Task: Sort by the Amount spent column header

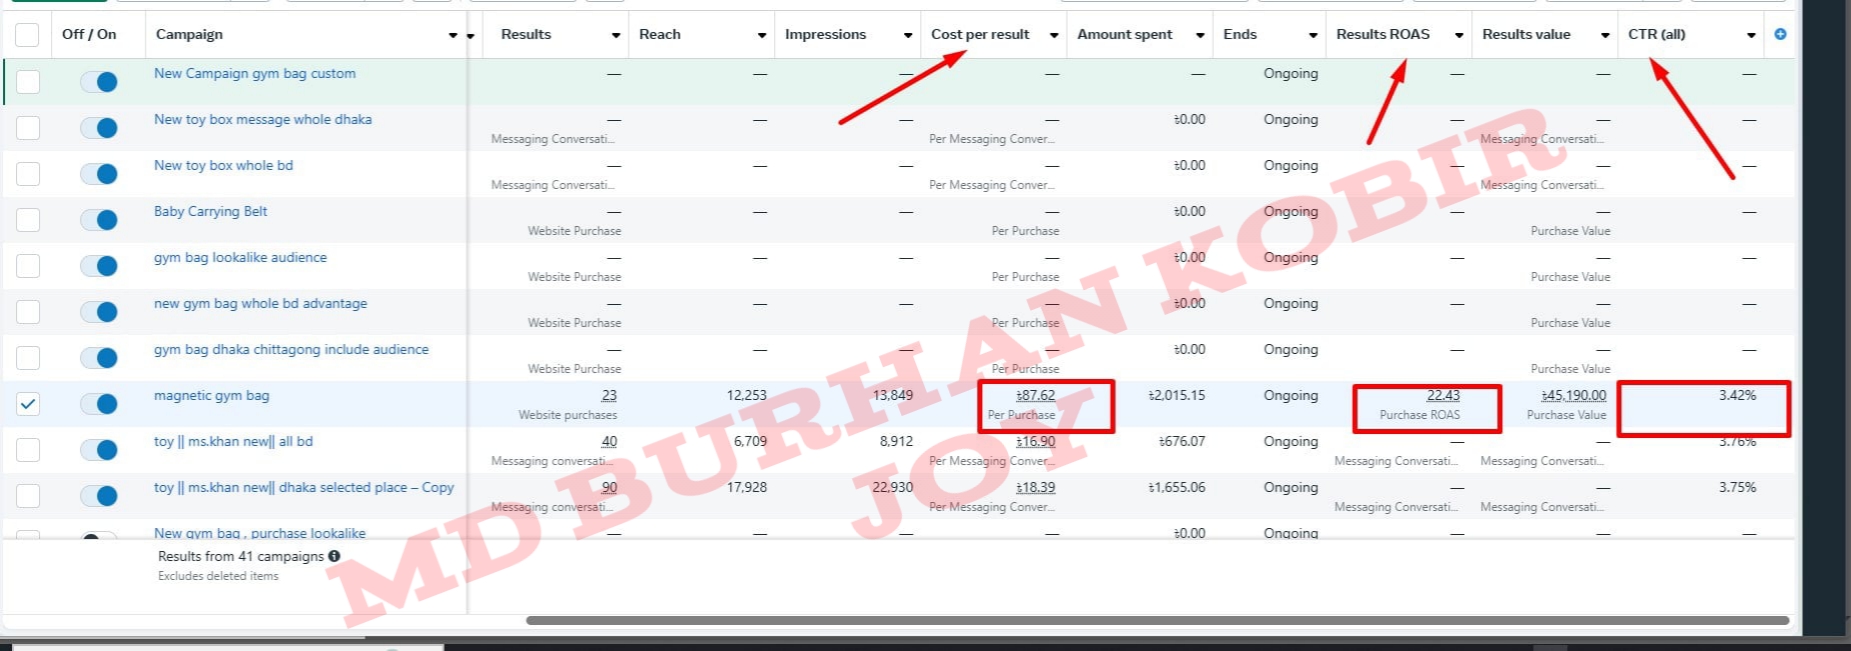Action: click(1124, 34)
